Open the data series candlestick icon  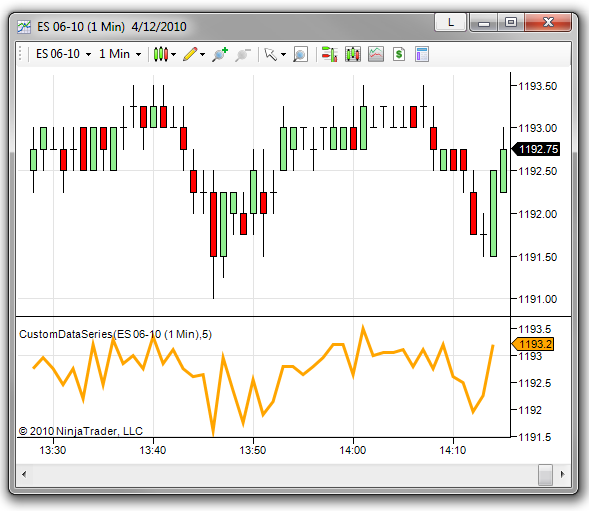point(353,54)
